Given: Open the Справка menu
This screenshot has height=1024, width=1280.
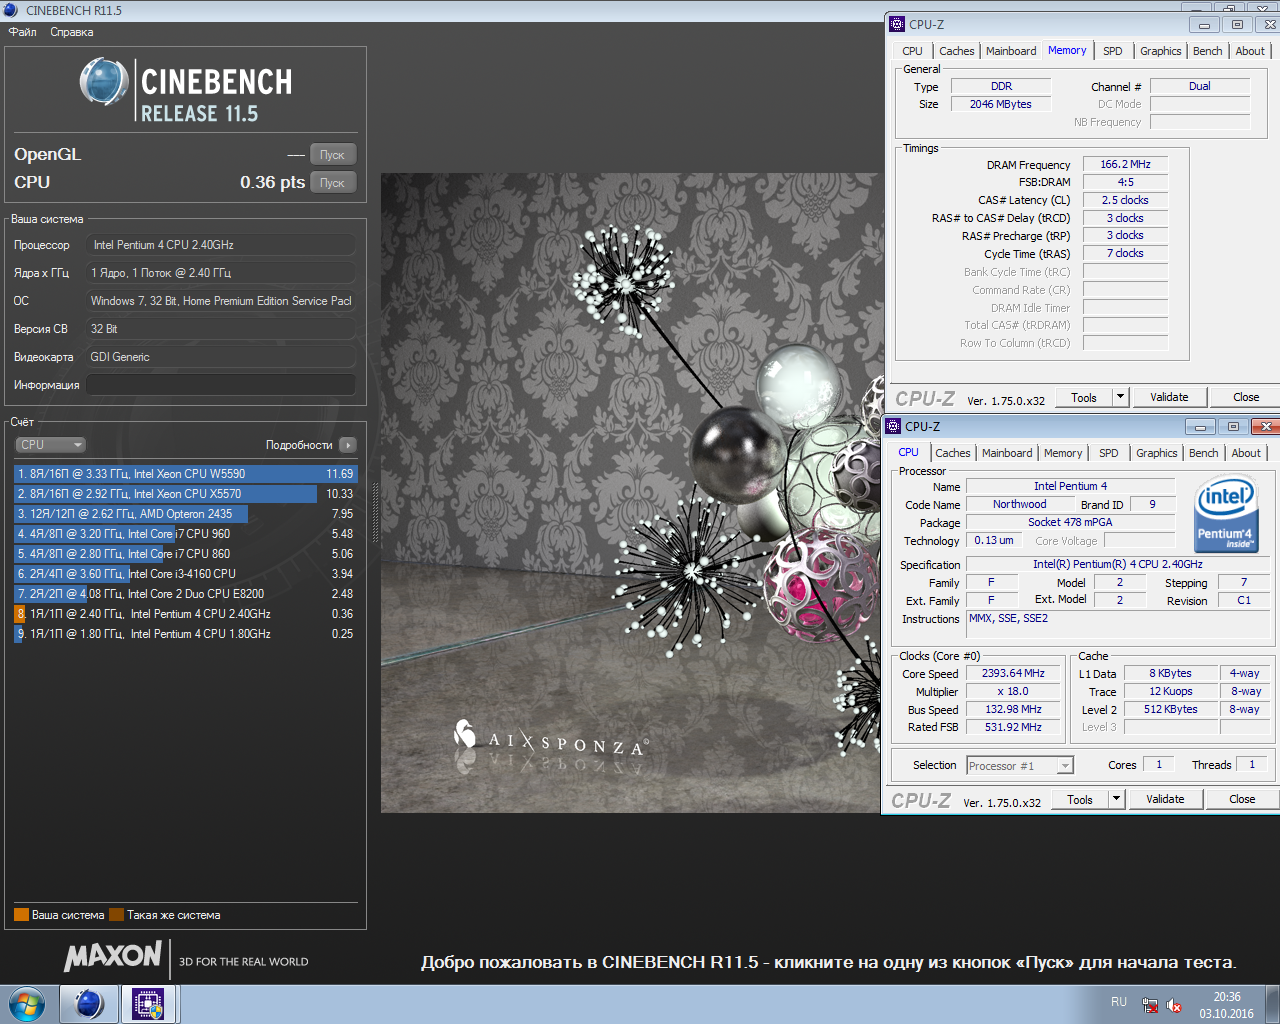Looking at the screenshot, I should [72, 32].
